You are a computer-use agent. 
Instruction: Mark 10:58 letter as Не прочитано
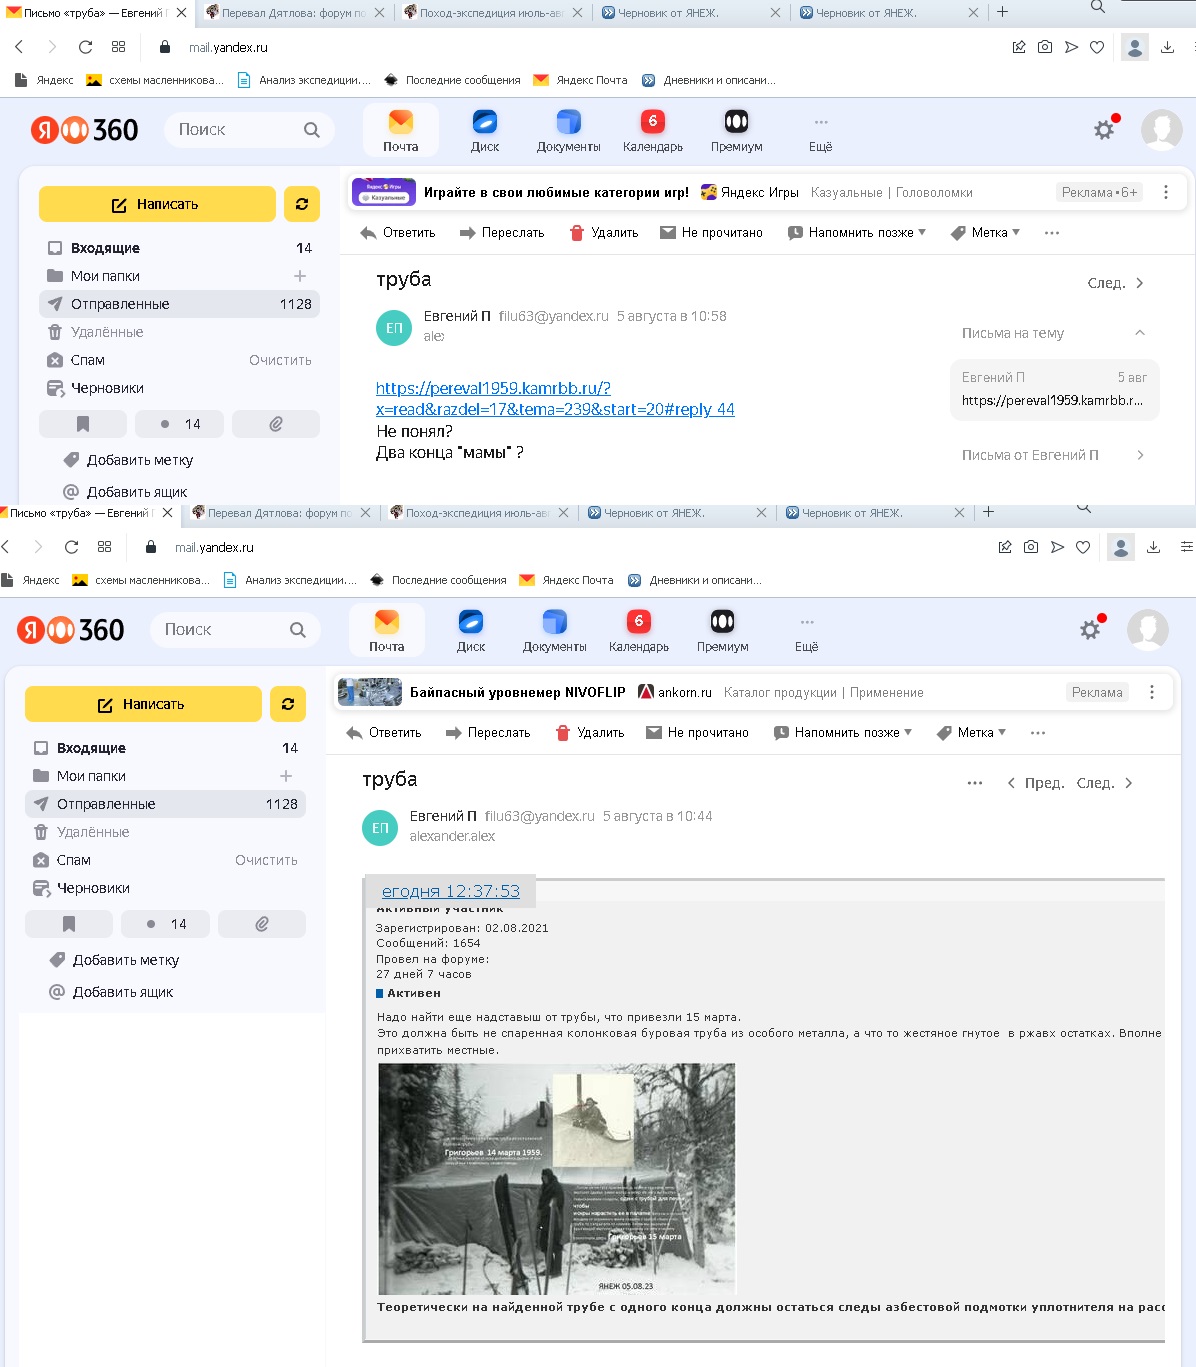(711, 233)
